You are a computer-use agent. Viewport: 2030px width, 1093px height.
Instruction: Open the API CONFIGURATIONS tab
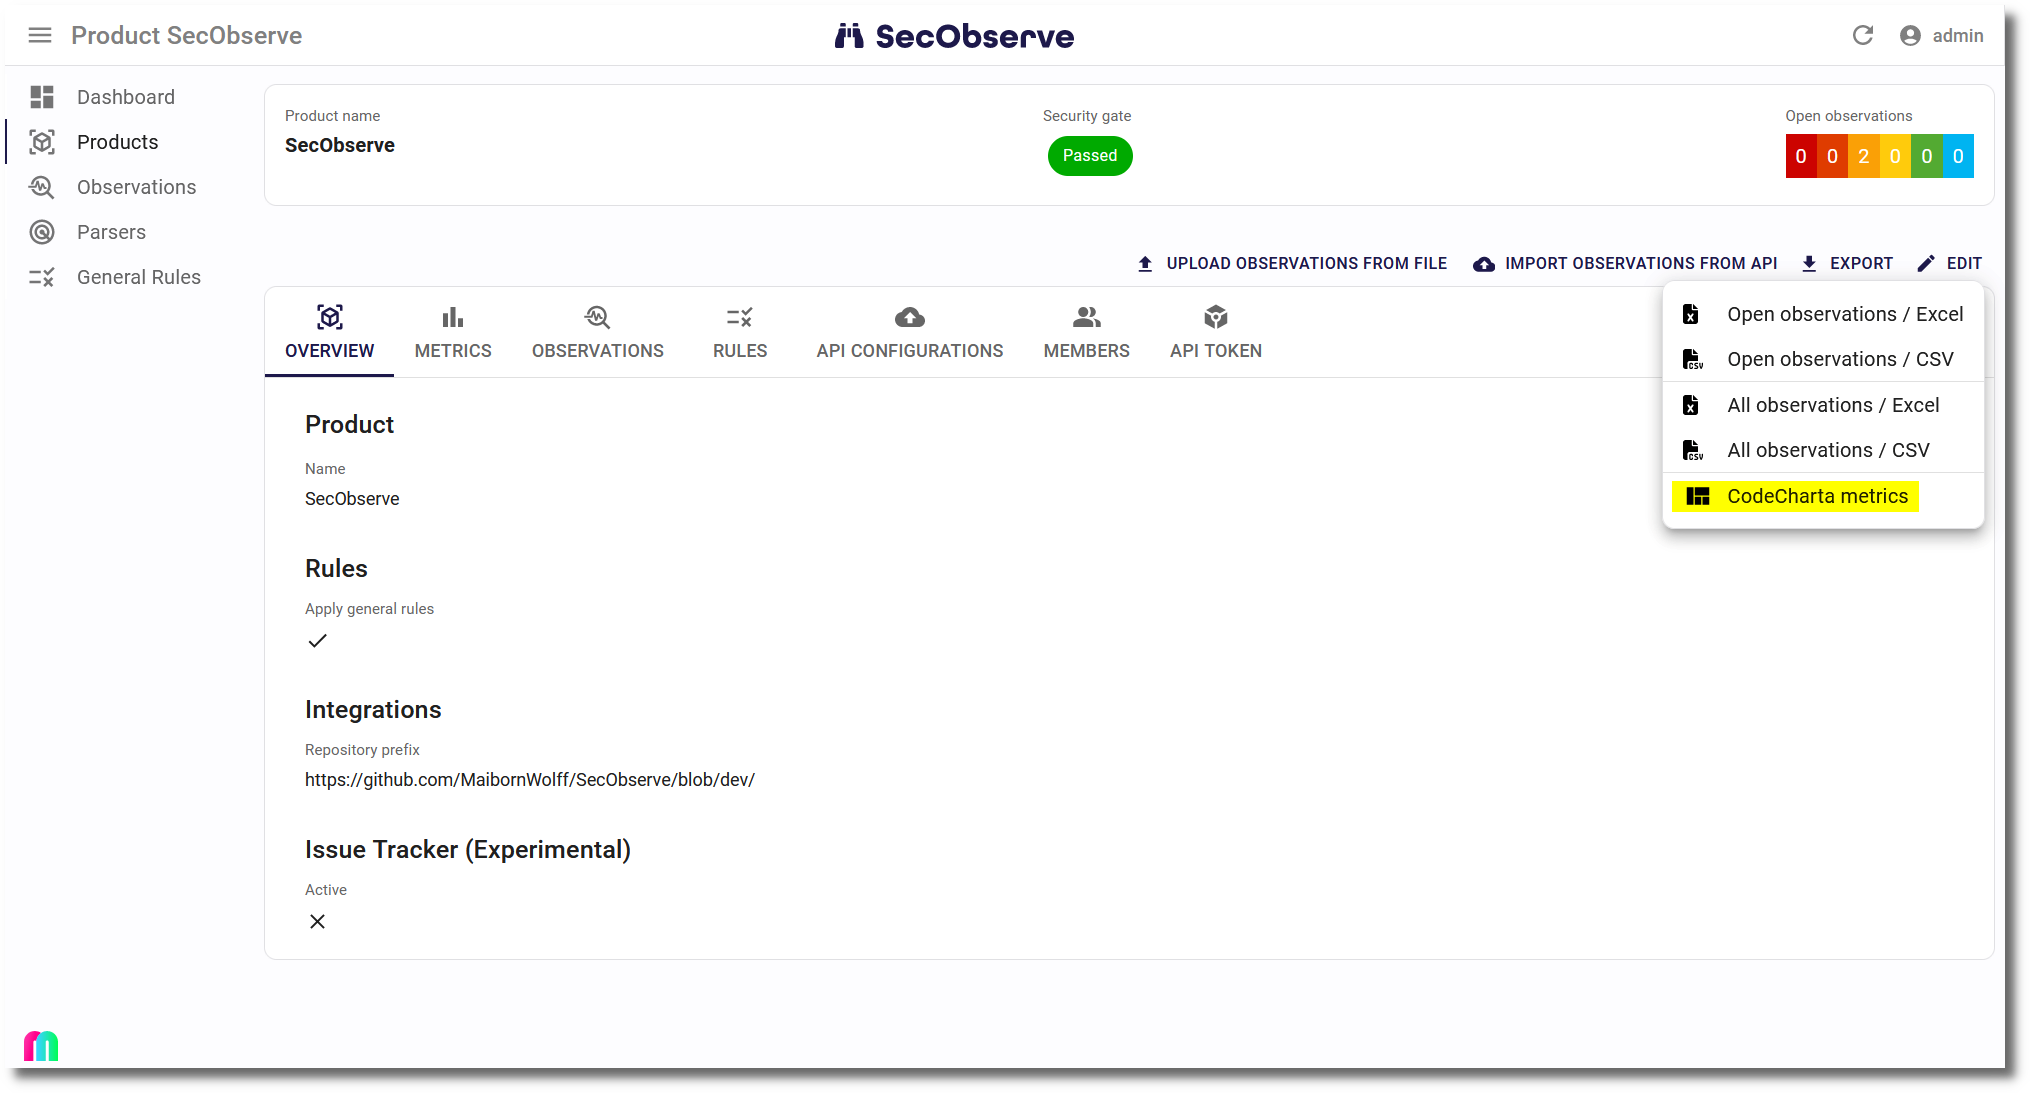(909, 333)
